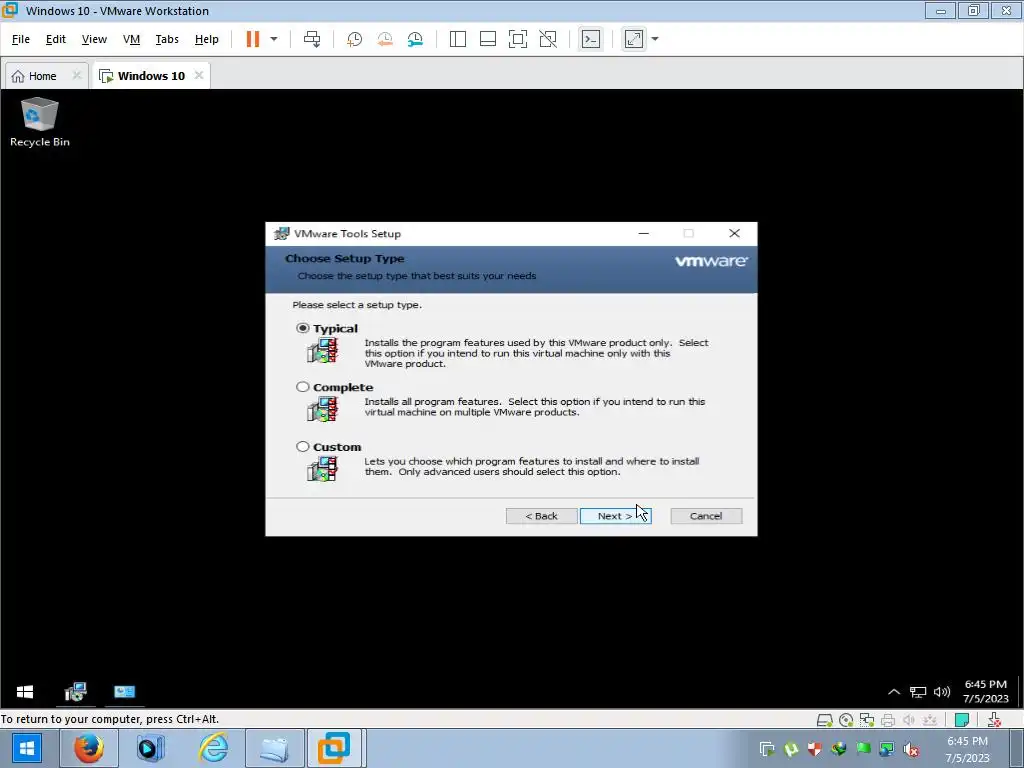Image resolution: width=1024 pixels, height=768 pixels.
Task: Open the File menu
Action: tap(21, 39)
